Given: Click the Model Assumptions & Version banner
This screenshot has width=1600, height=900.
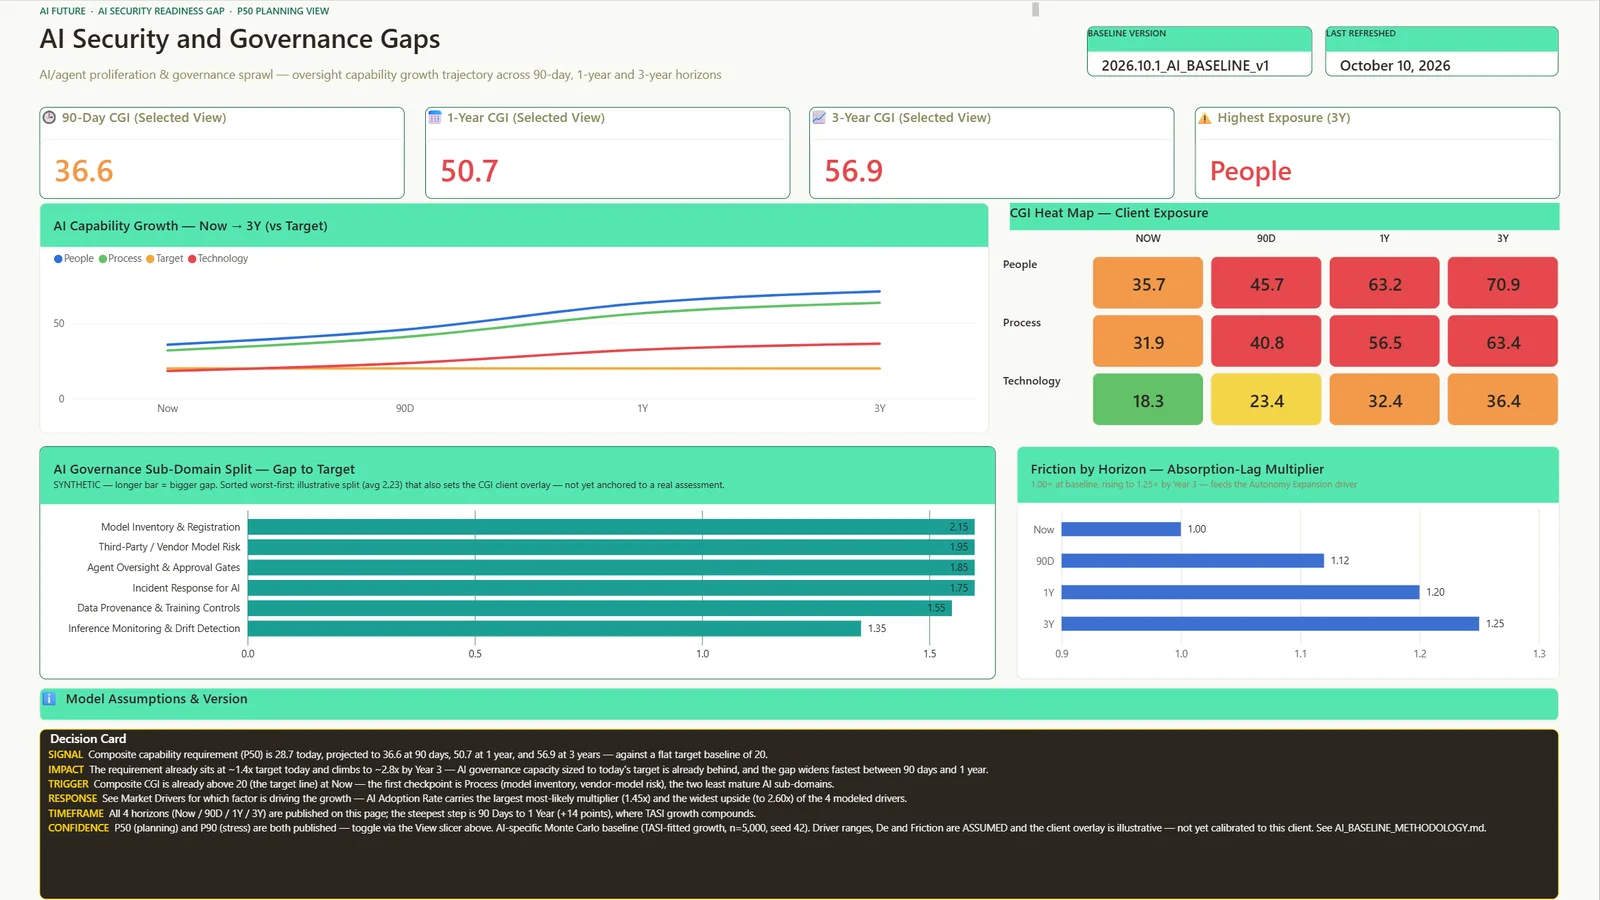Looking at the screenshot, I should (x=799, y=704).
